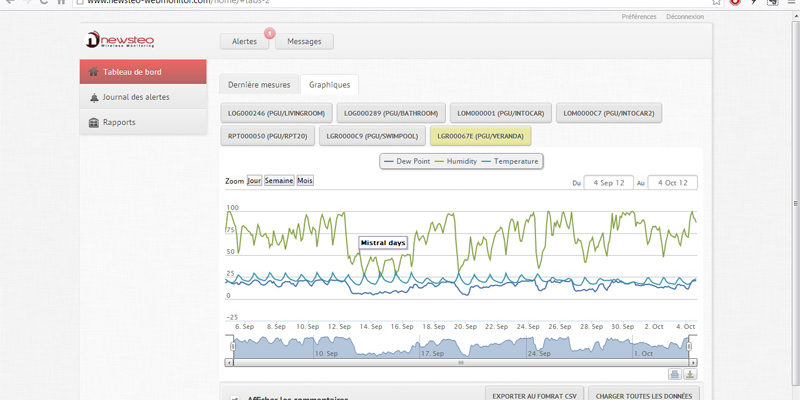Click Exporter au format CSV
Viewport: 800px width, 400px height.
click(534, 395)
